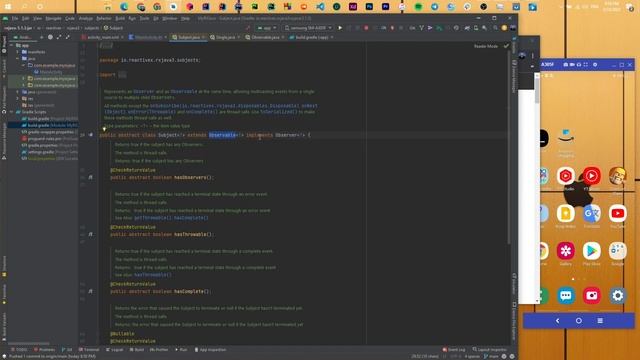Image resolution: width=640 pixels, height=360 pixels.
Task: Expand the res folder
Action: coord(18,98)
